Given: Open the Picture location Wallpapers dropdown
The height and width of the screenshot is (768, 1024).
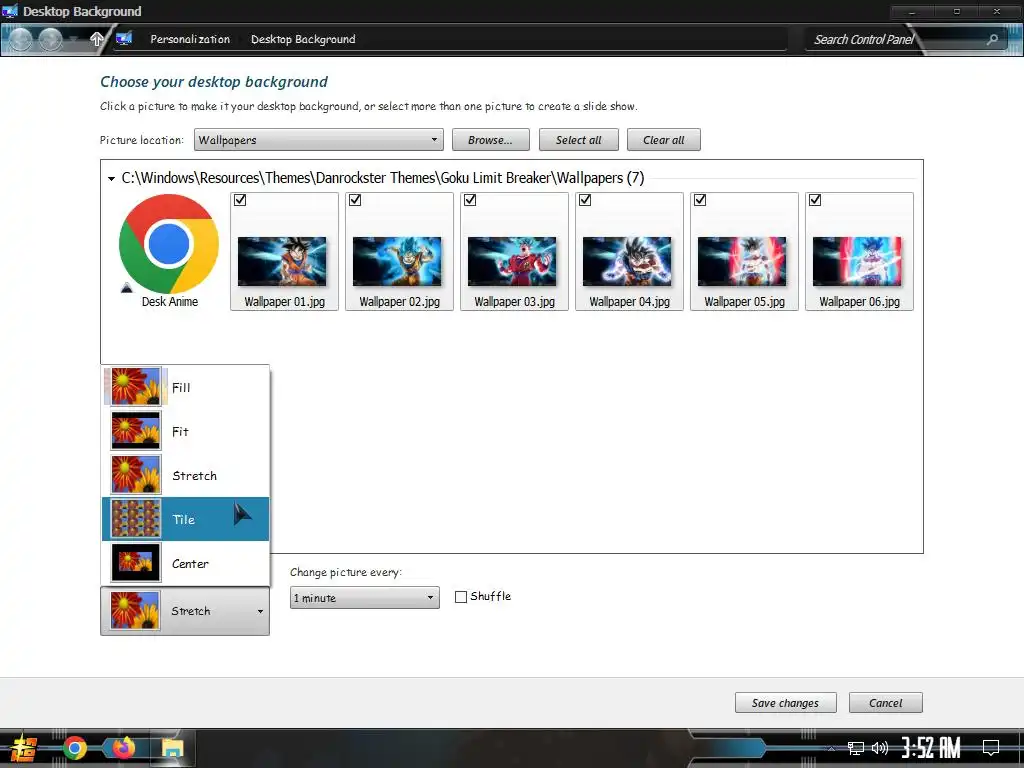Looking at the screenshot, I should [x=319, y=140].
